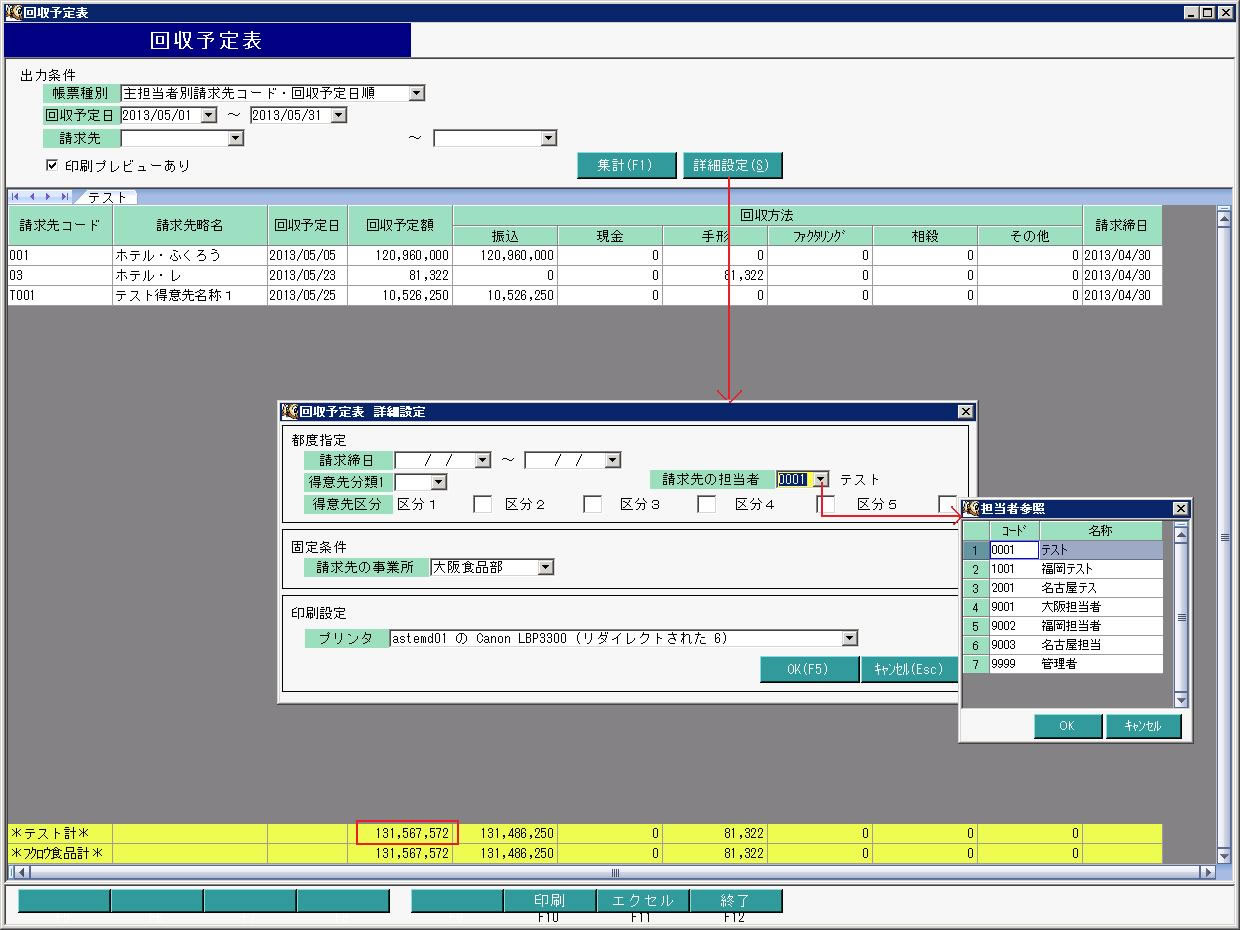The width and height of the screenshot is (1240, 930).
Task: Click 終了 F12 button
Action: tap(736, 901)
